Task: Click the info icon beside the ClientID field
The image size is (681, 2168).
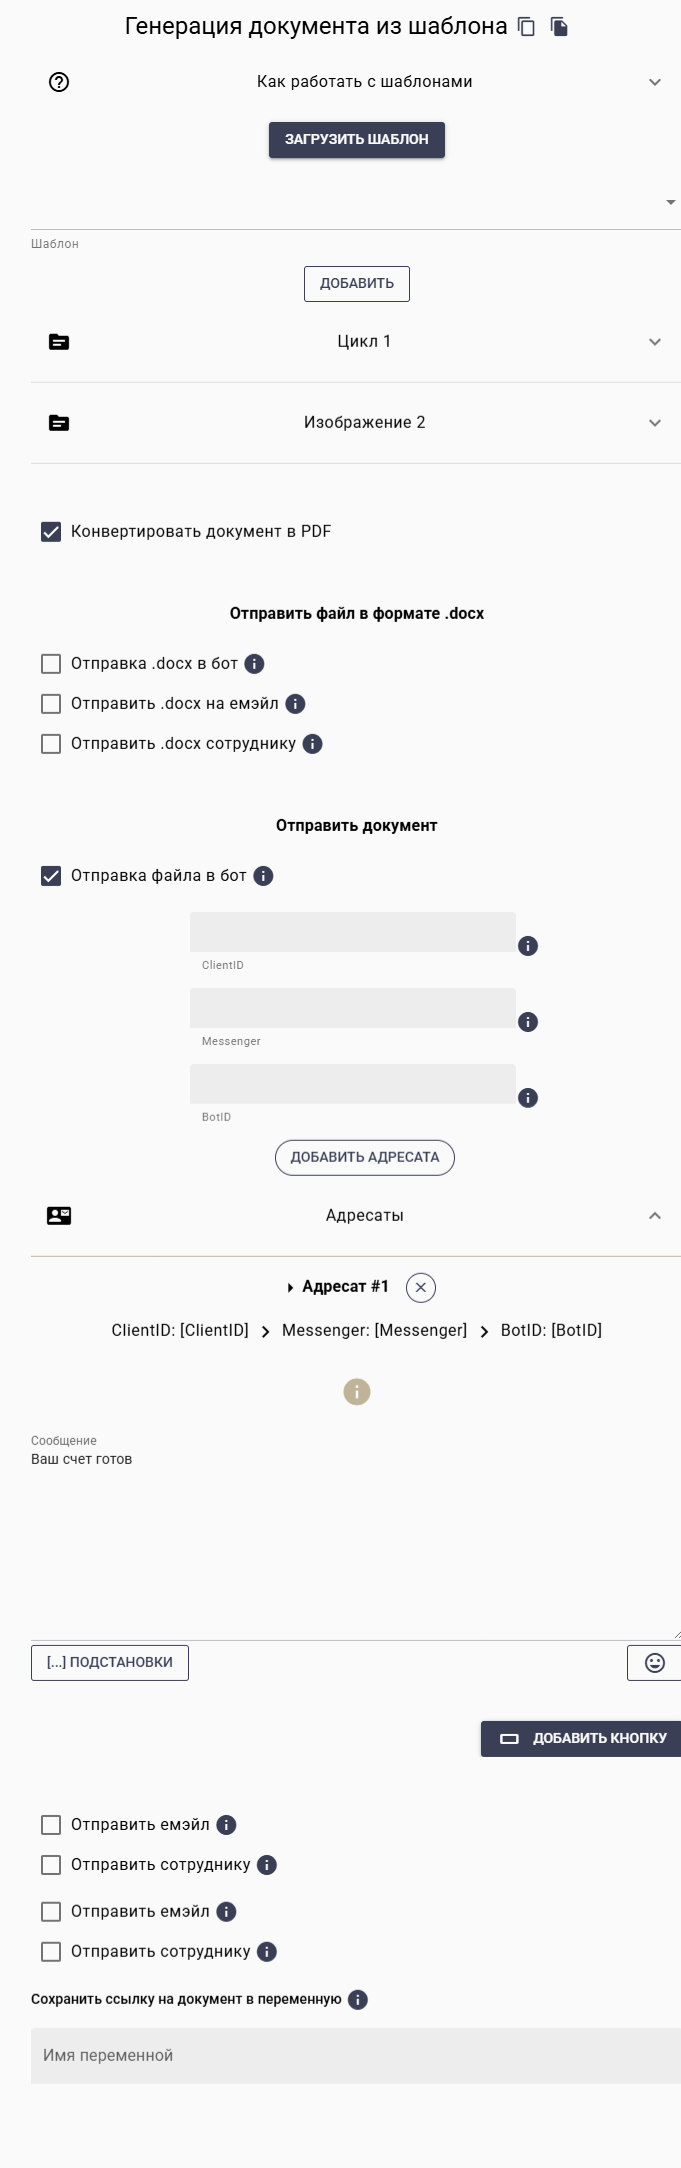Action: point(527,946)
